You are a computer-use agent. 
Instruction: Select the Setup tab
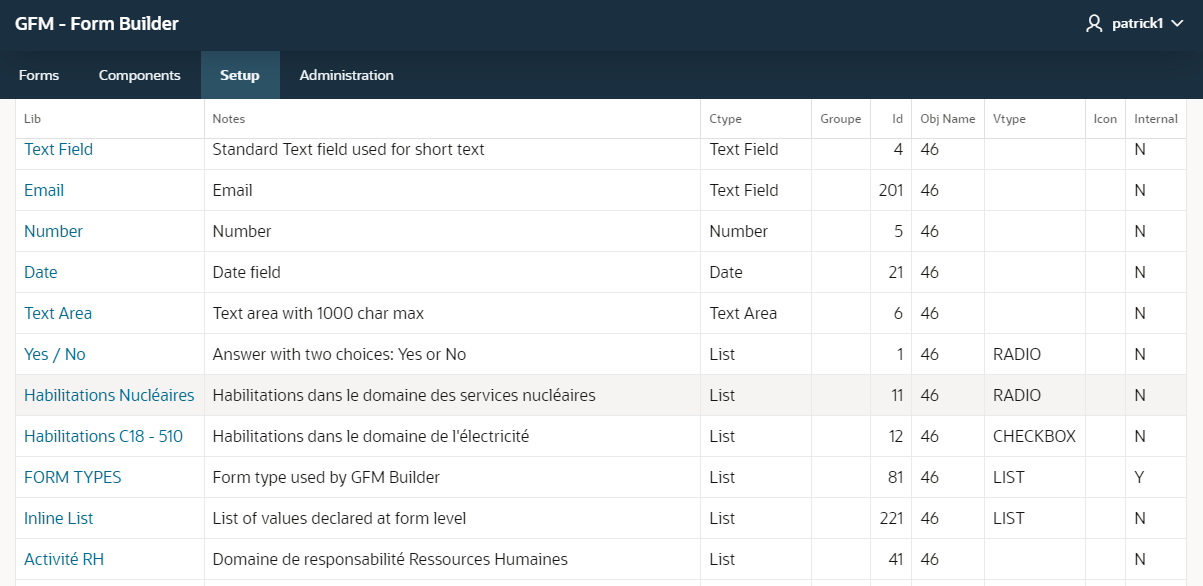tap(240, 75)
